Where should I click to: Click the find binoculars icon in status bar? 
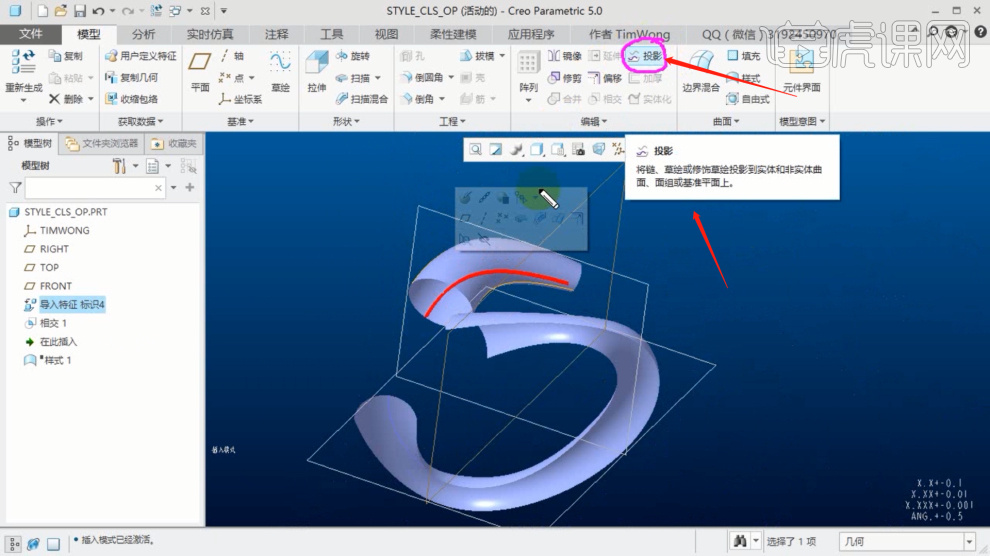click(740, 541)
